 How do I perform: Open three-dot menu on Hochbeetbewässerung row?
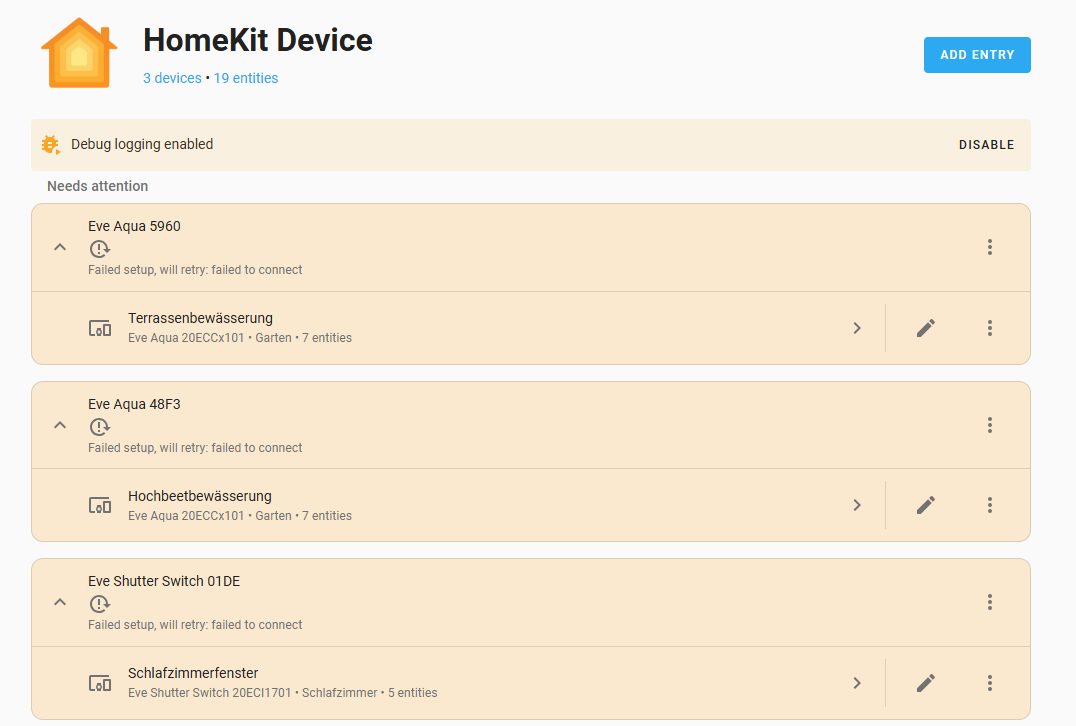click(x=990, y=505)
